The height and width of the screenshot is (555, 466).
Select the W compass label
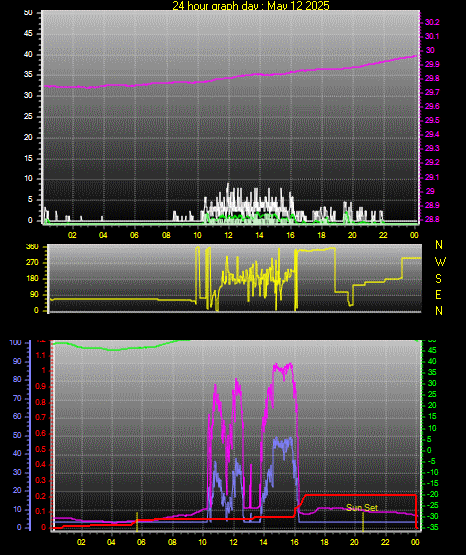pos(440,262)
